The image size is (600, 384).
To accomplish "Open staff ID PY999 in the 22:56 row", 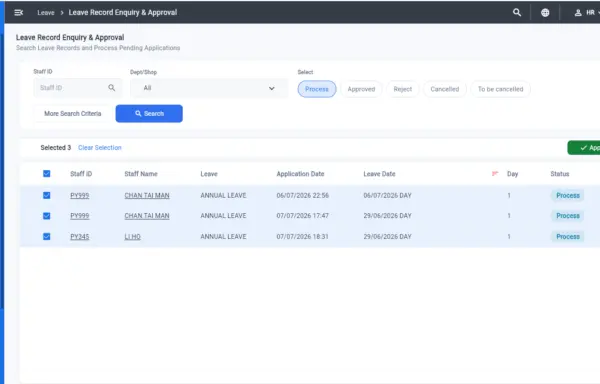I will click(80, 195).
